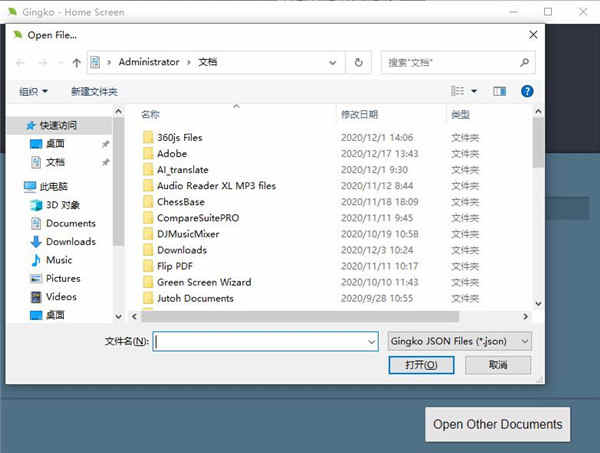Click Open Other Documents in Gingko window
Image resolution: width=600 pixels, height=453 pixels.
[x=497, y=424]
